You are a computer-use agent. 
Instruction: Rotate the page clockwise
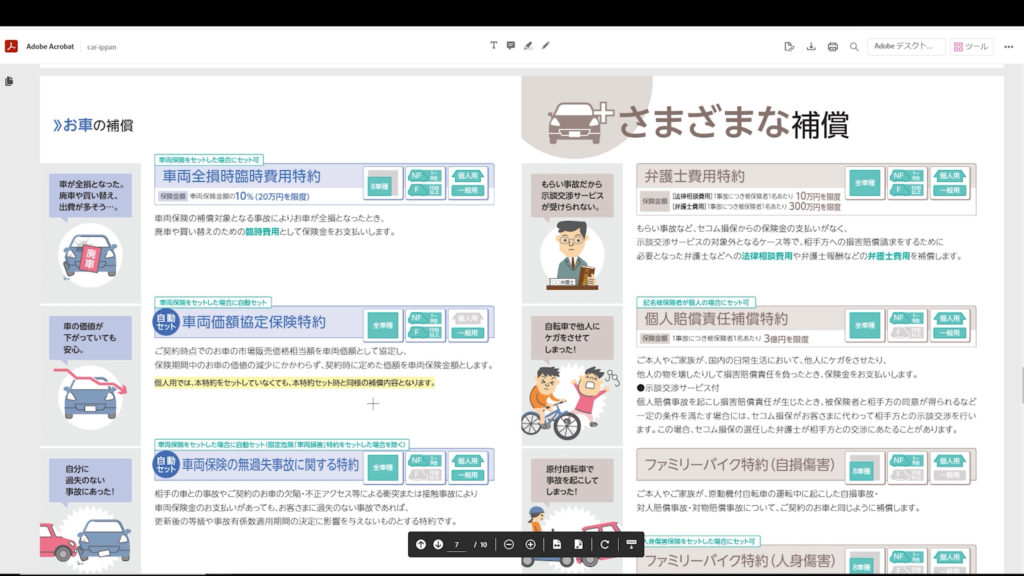click(x=605, y=544)
